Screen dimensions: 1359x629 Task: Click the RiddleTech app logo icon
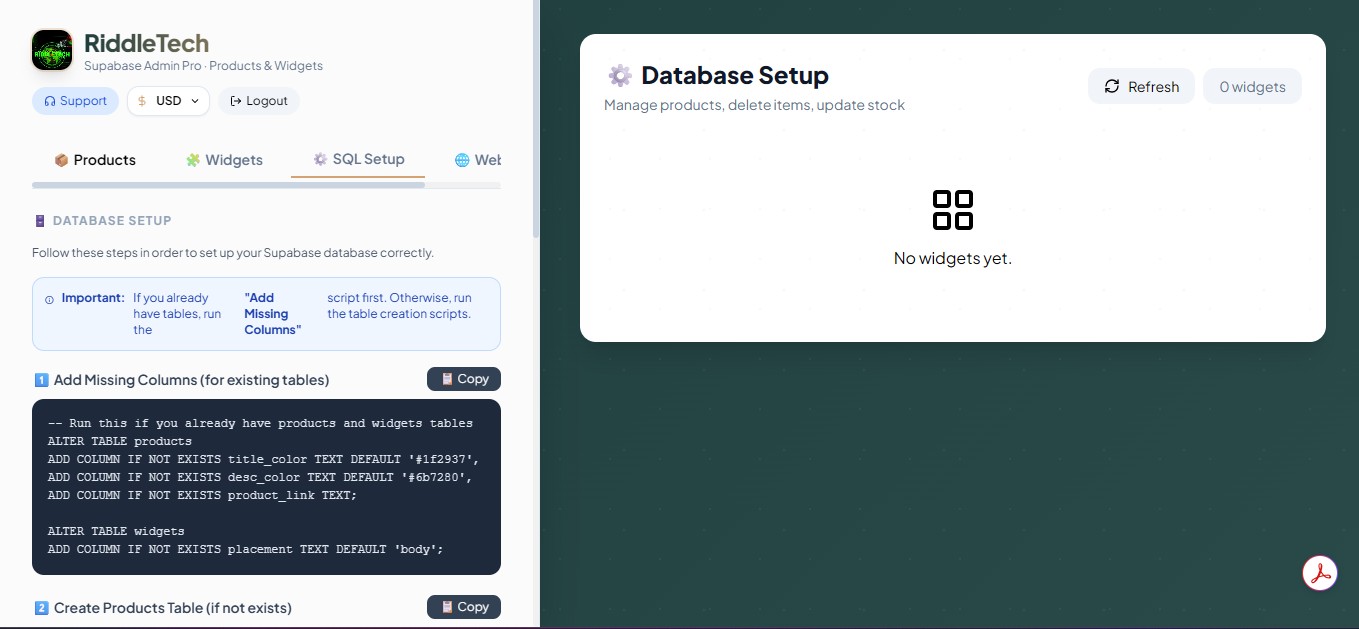pyautogui.click(x=51, y=50)
